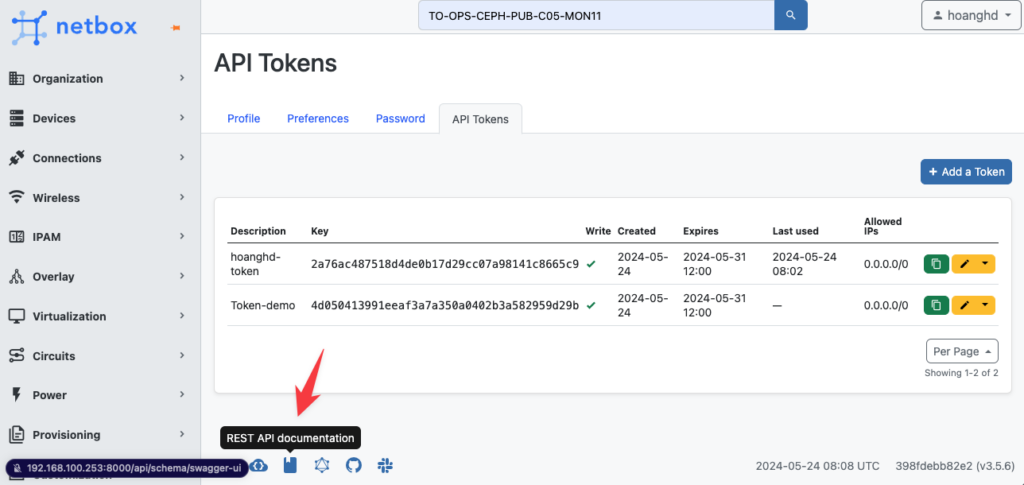Viewport: 1024px width, 485px height.
Task: Copy the hoanghd-token key to clipboard
Action: pyautogui.click(x=936, y=264)
